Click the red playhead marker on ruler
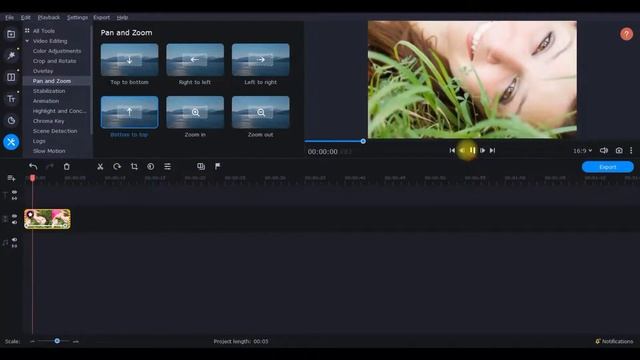The height and width of the screenshot is (360, 640). click(x=32, y=178)
